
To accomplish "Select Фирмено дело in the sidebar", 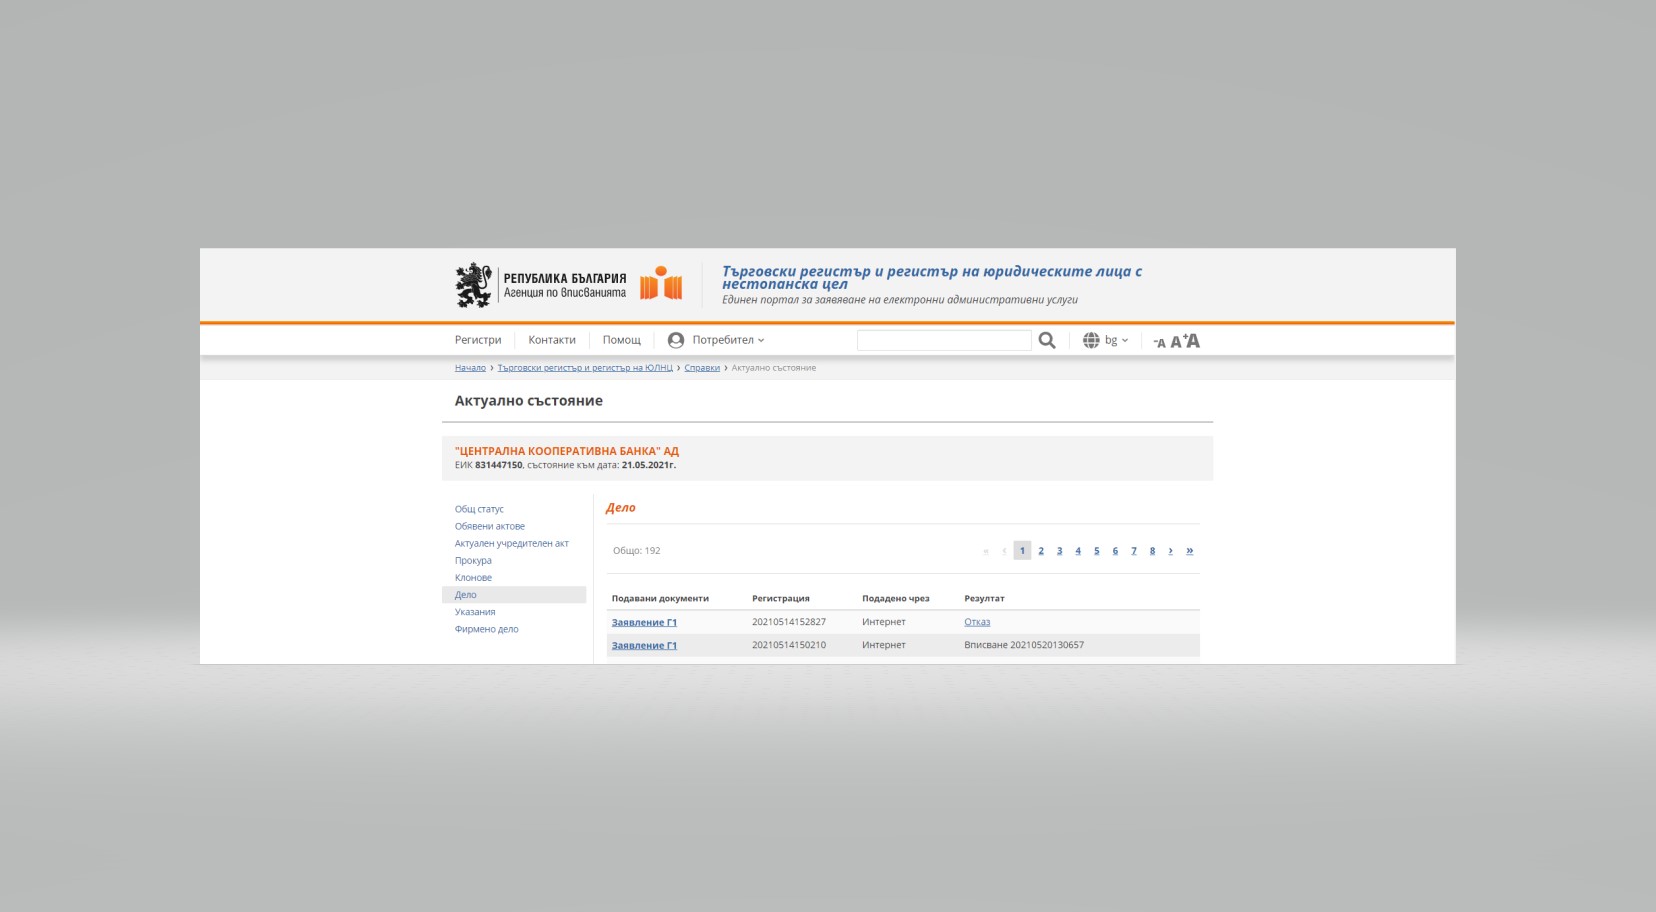I will pos(487,629).
